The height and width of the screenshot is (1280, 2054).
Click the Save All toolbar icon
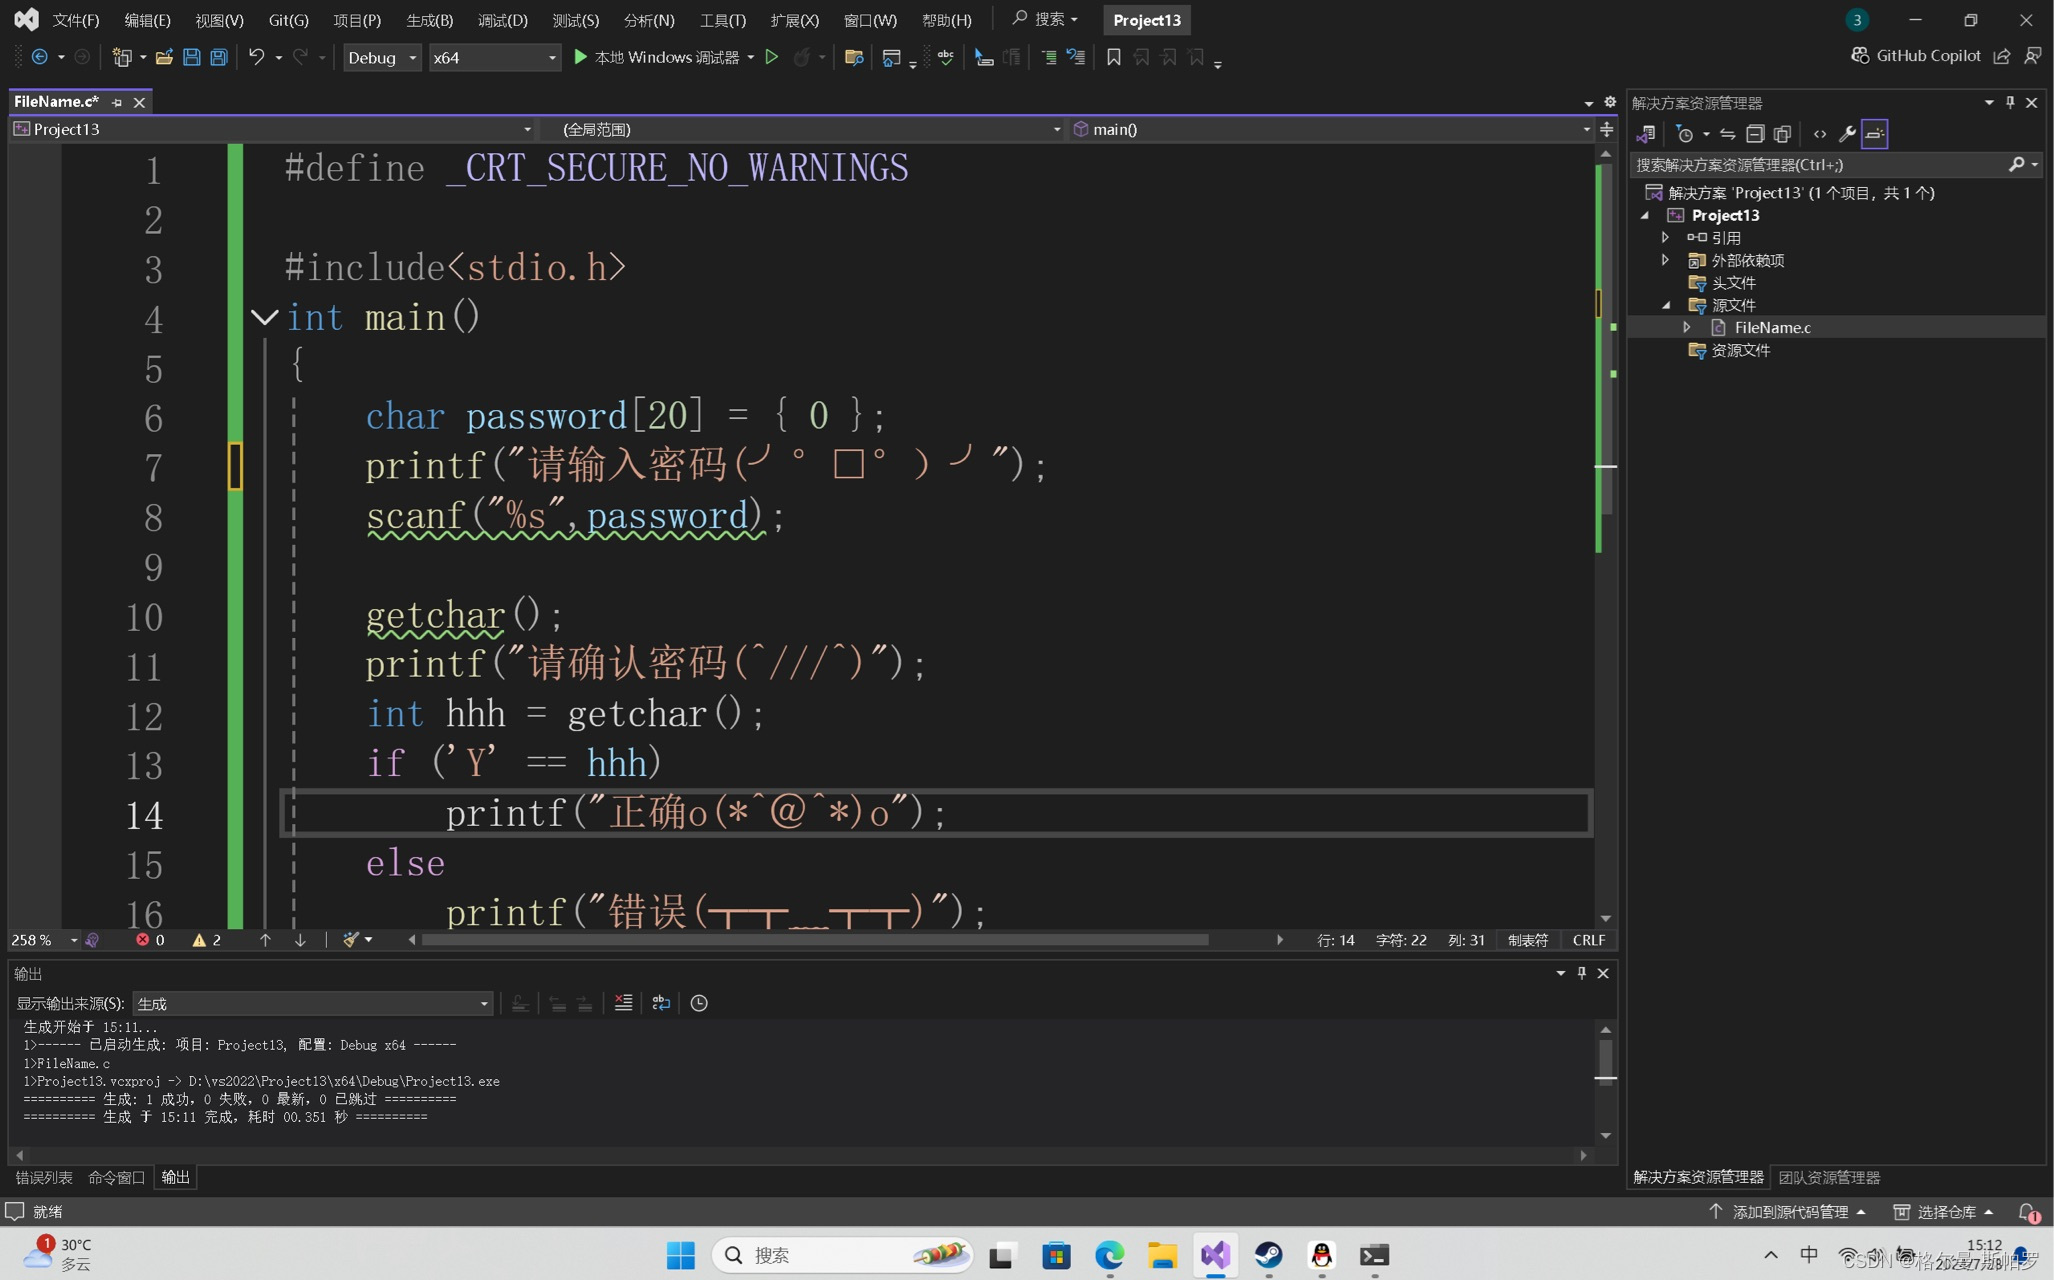(x=219, y=58)
